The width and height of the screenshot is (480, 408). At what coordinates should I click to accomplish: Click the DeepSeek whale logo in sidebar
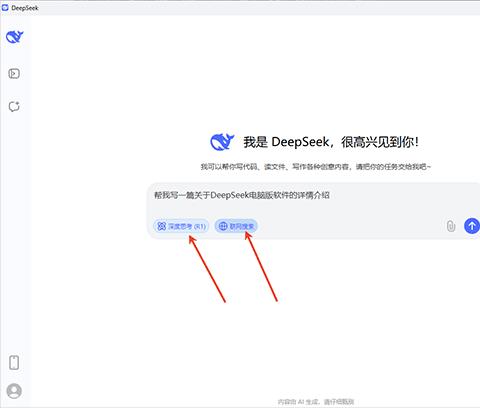15,37
